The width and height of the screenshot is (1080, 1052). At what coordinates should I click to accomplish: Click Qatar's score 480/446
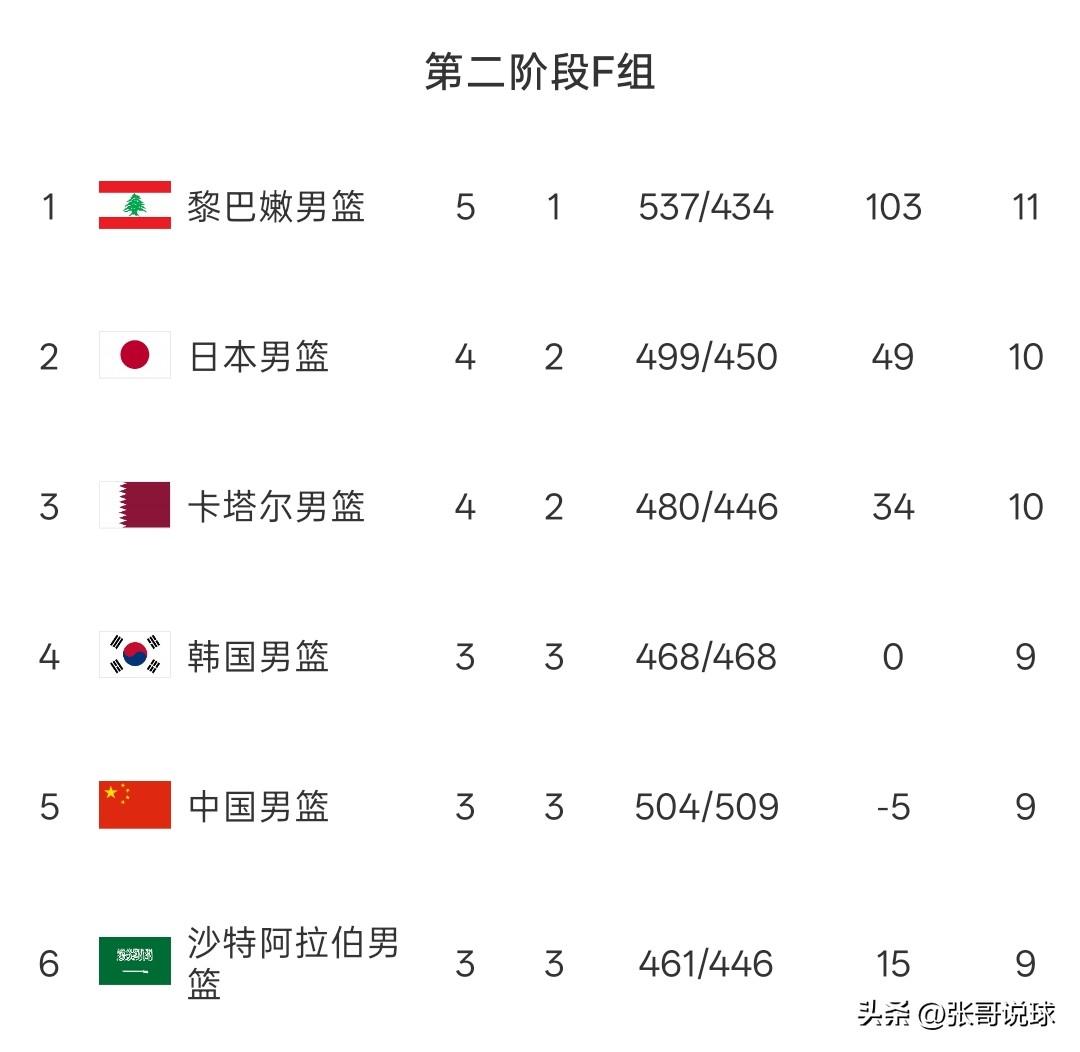point(706,506)
